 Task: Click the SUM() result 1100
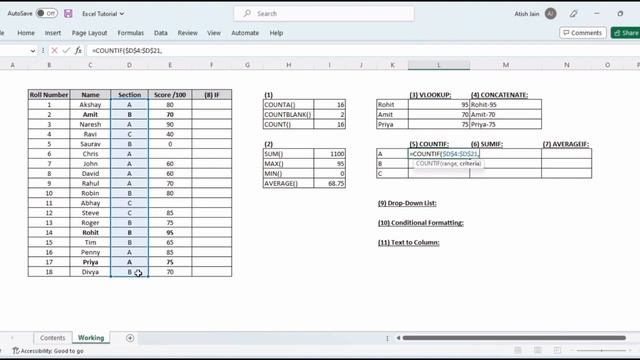point(330,154)
